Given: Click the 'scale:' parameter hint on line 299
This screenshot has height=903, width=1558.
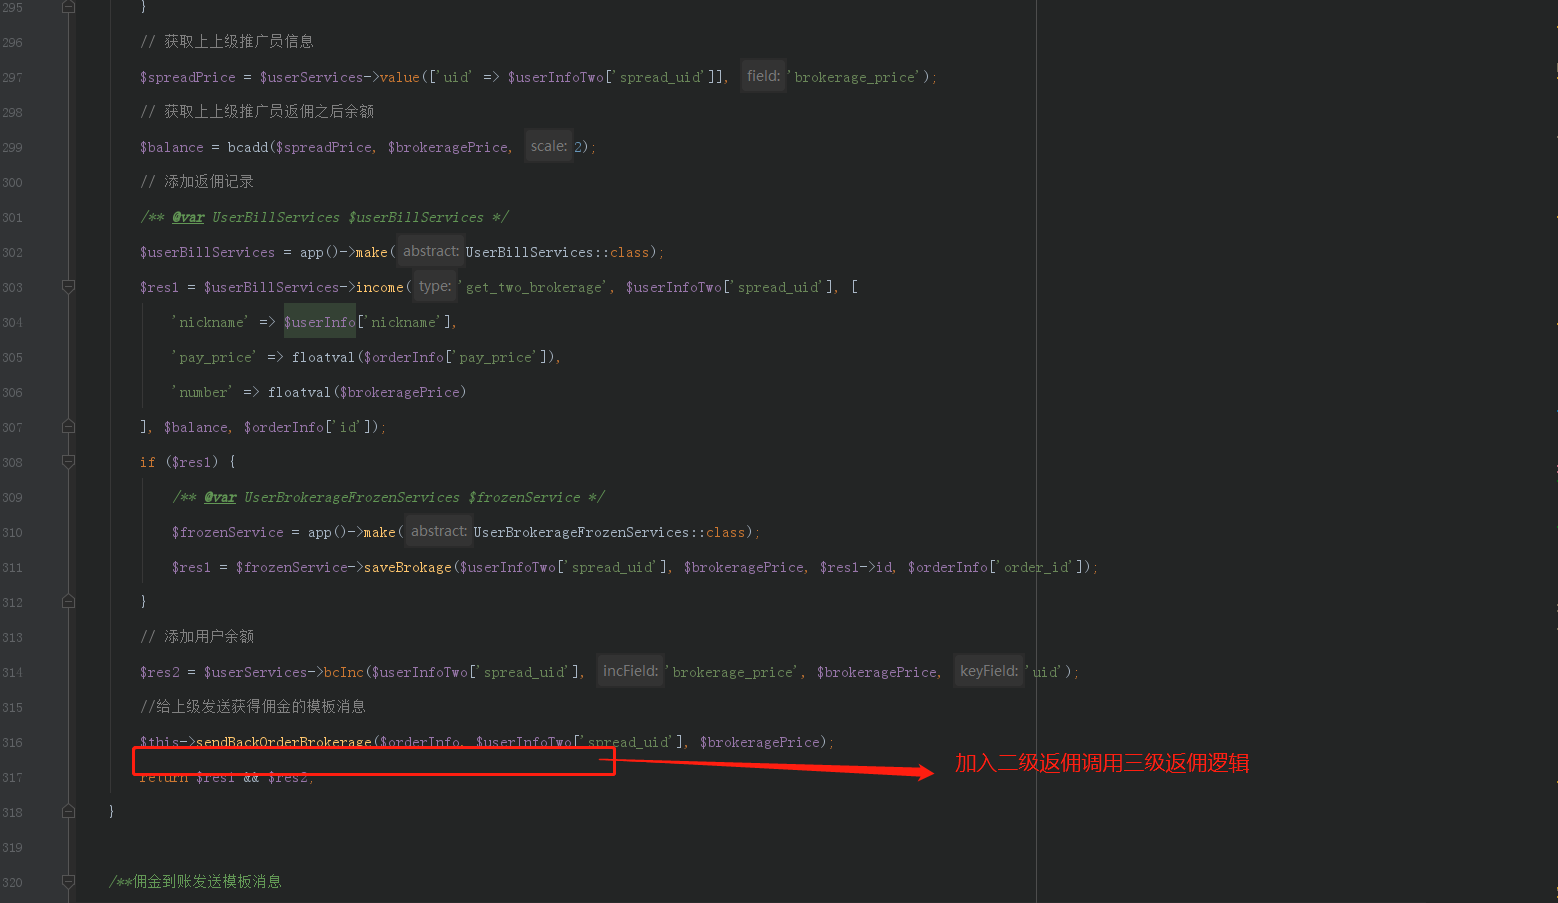Looking at the screenshot, I should pos(549,146).
